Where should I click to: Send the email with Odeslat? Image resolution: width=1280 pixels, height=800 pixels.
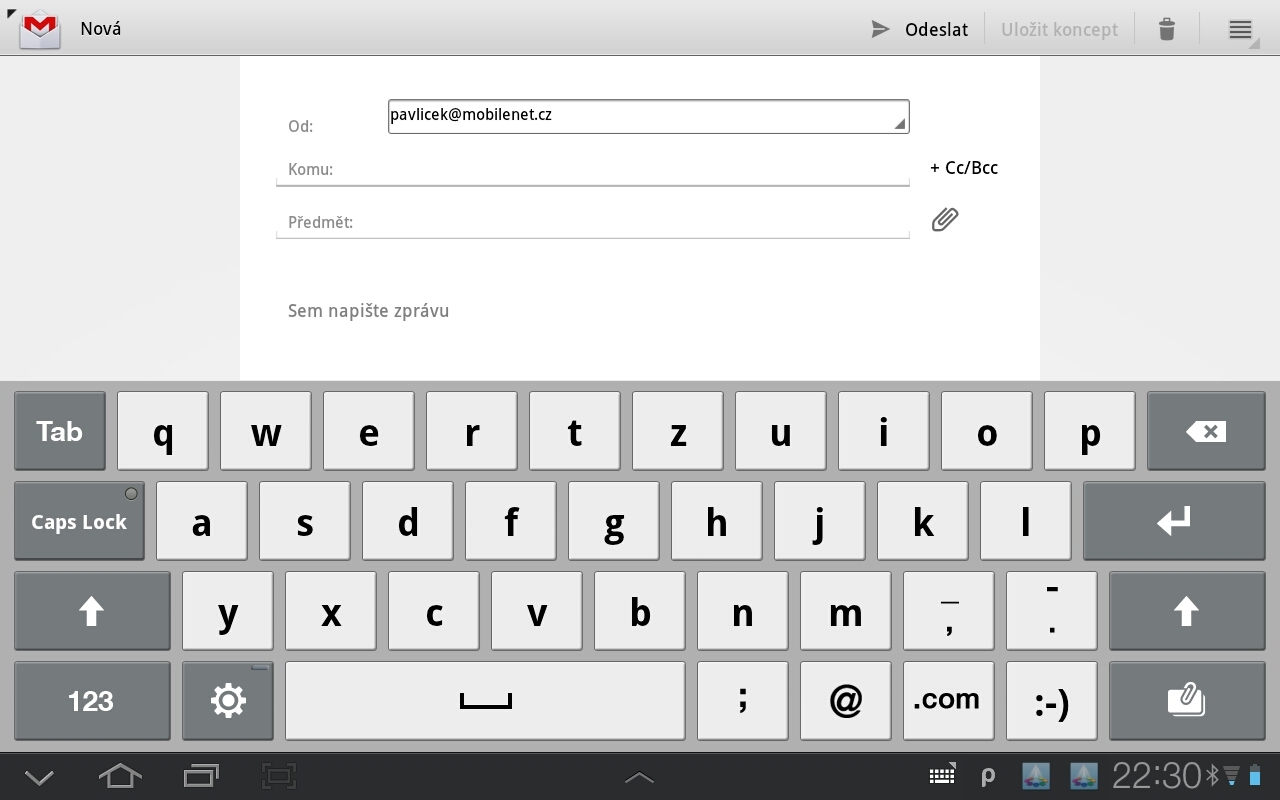[x=920, y=29]
